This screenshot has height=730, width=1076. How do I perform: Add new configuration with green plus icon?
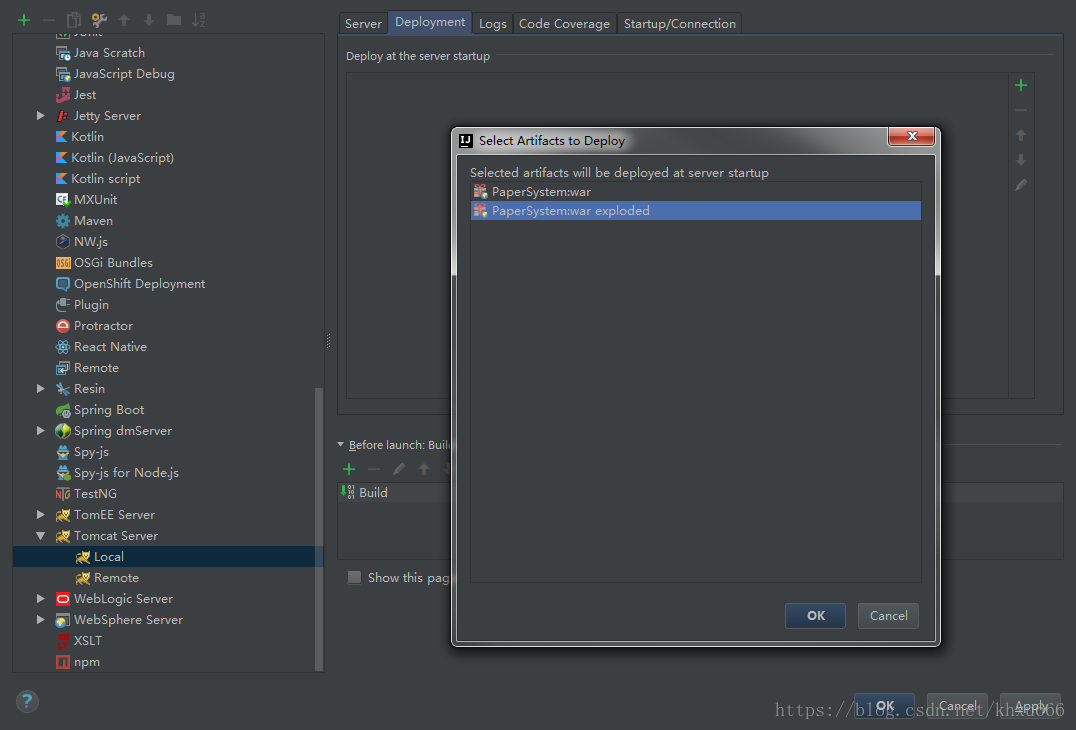(x=24, y=20)
